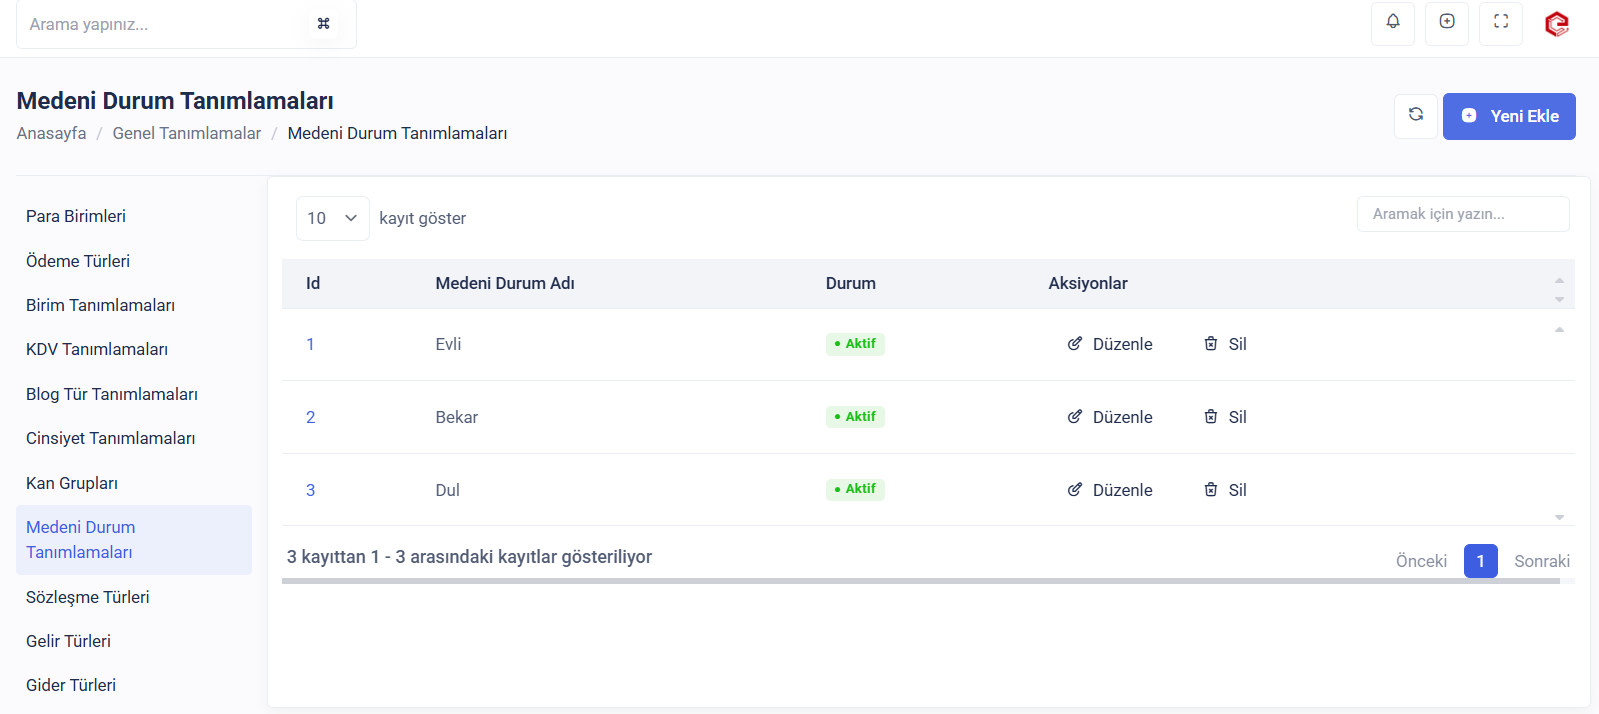This screenshot has height=714, width=1599.
Task: Go to Sözleşme Türleri sidebar item
Action: point(88,597)
